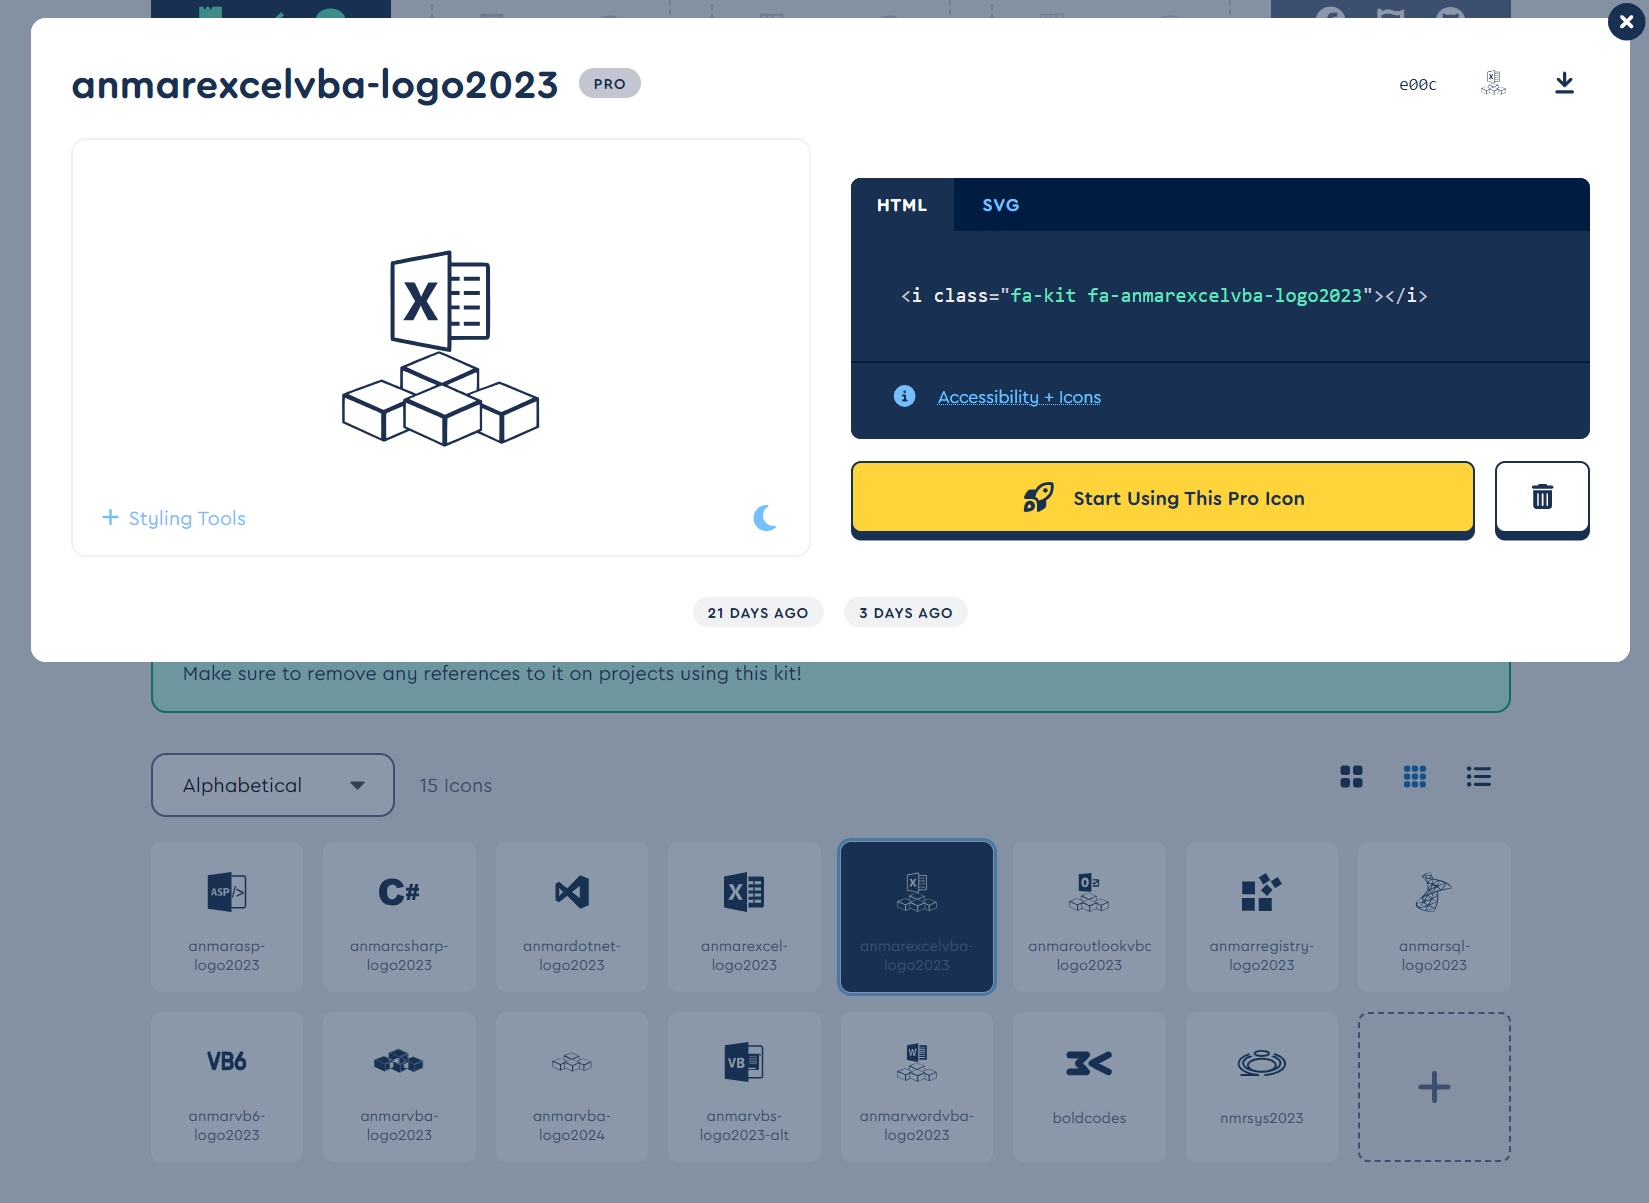Expand Styling Tools
1649x1203 pixels.
coord(174,518)
